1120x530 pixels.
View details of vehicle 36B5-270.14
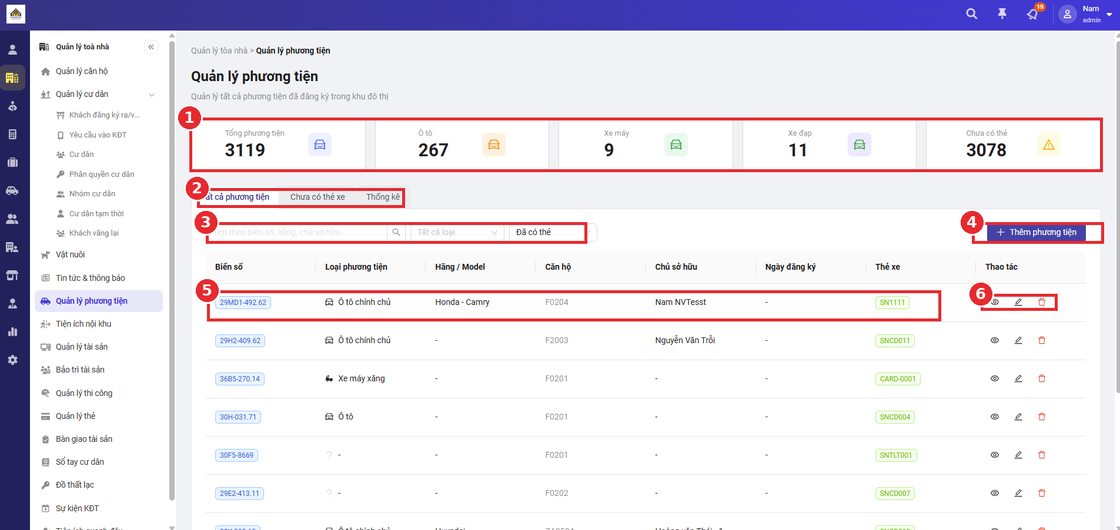tap(994, 379)
